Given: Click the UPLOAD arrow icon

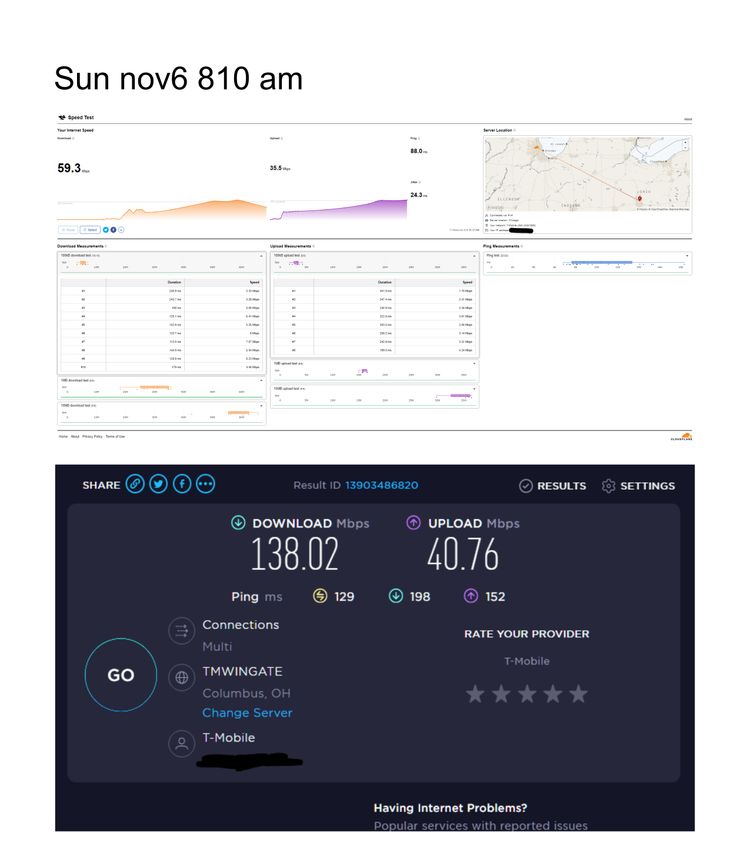Looking at the screenshot, I should point(413,522).
